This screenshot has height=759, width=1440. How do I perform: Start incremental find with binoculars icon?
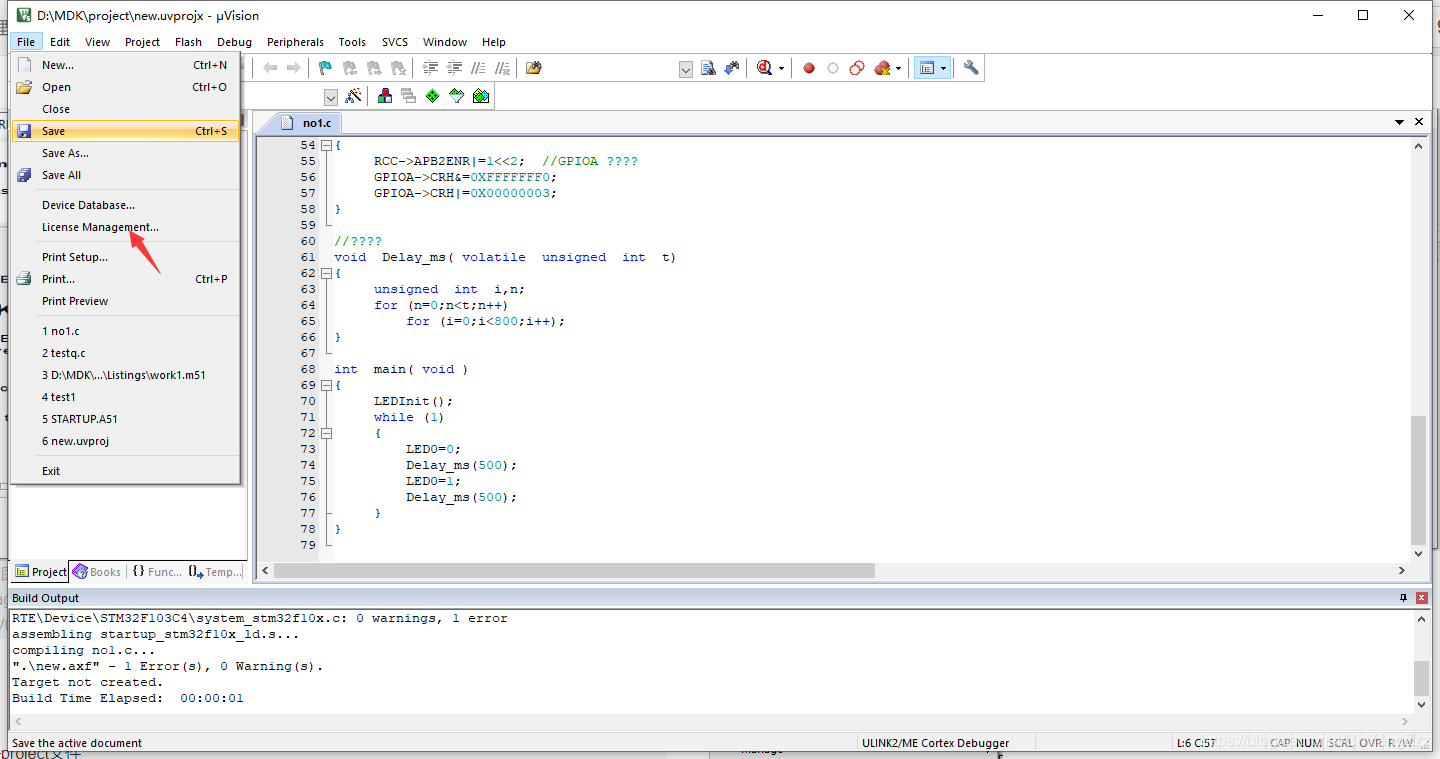coord(732,68)
